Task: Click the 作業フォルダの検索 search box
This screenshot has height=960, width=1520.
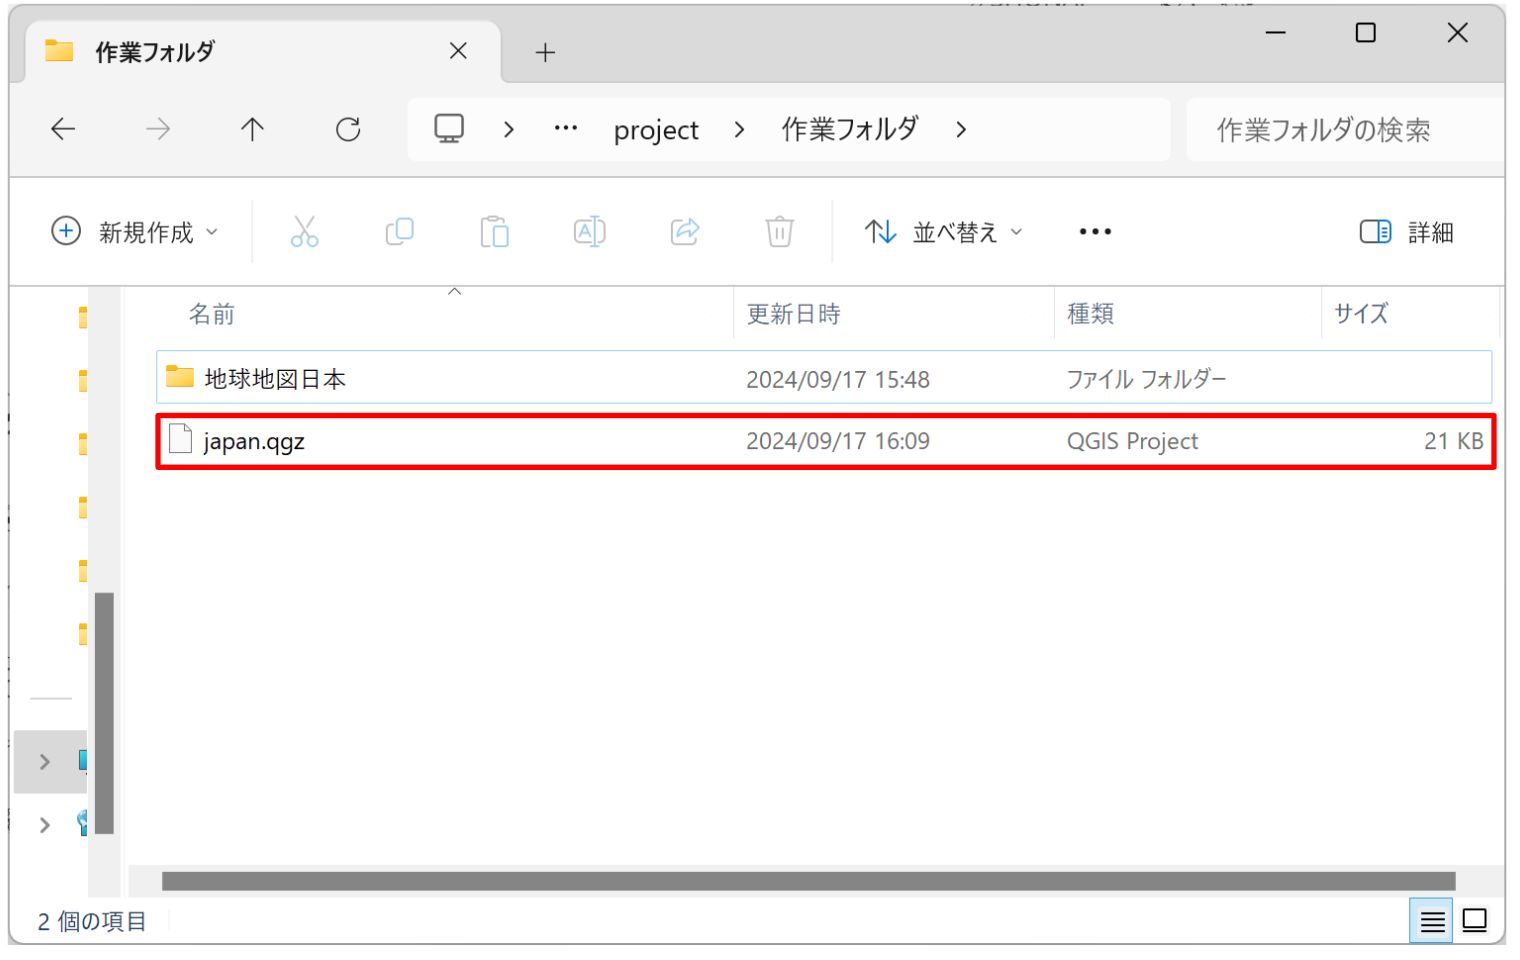Action: pyautogui.click(x=1345, y=130)
